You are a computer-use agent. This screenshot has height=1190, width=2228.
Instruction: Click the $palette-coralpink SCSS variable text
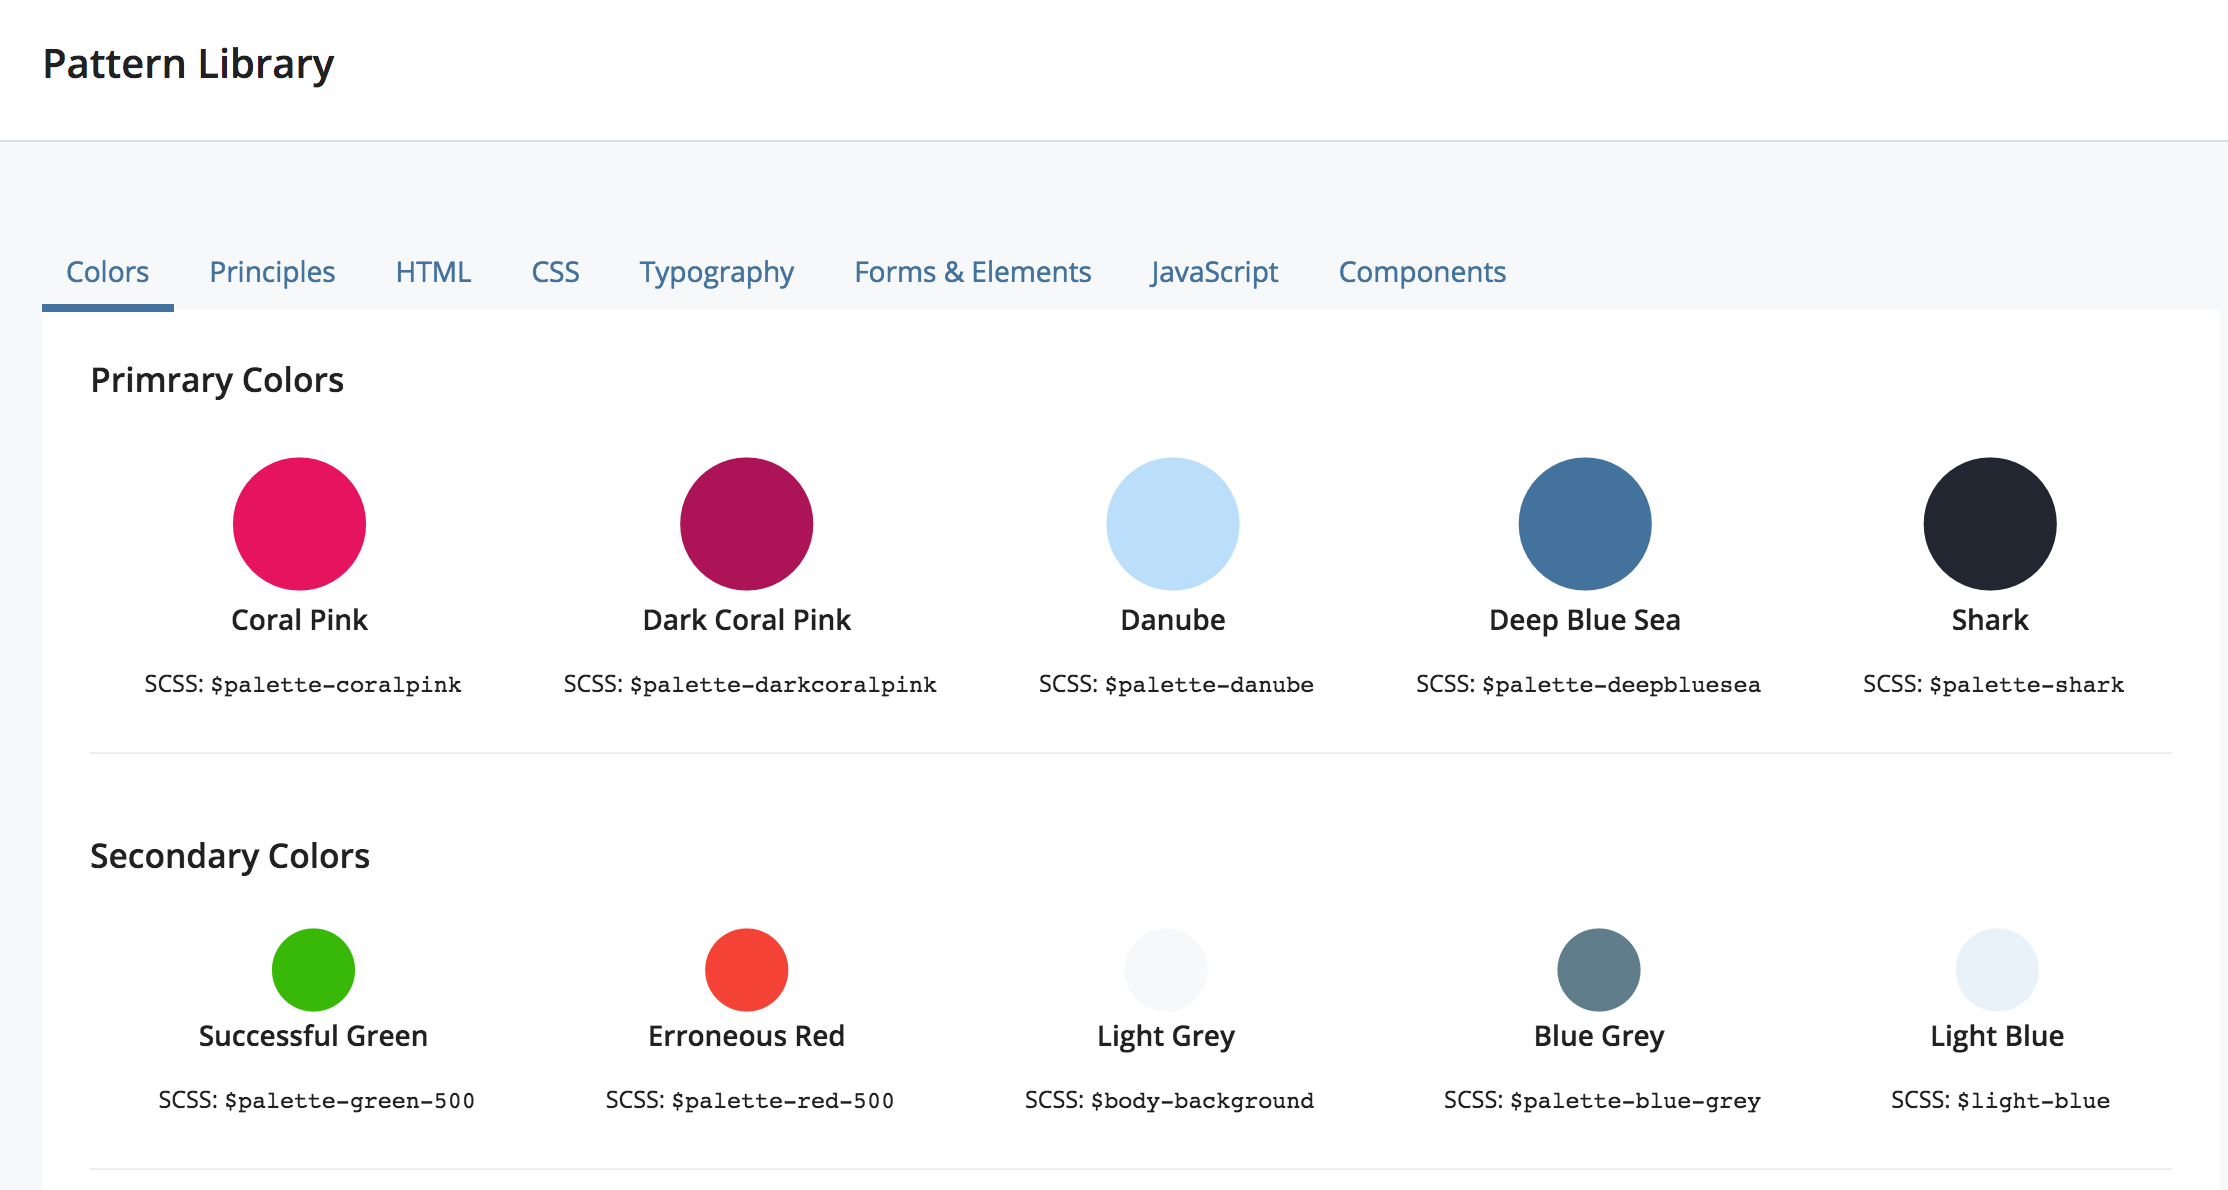[336, 685]
